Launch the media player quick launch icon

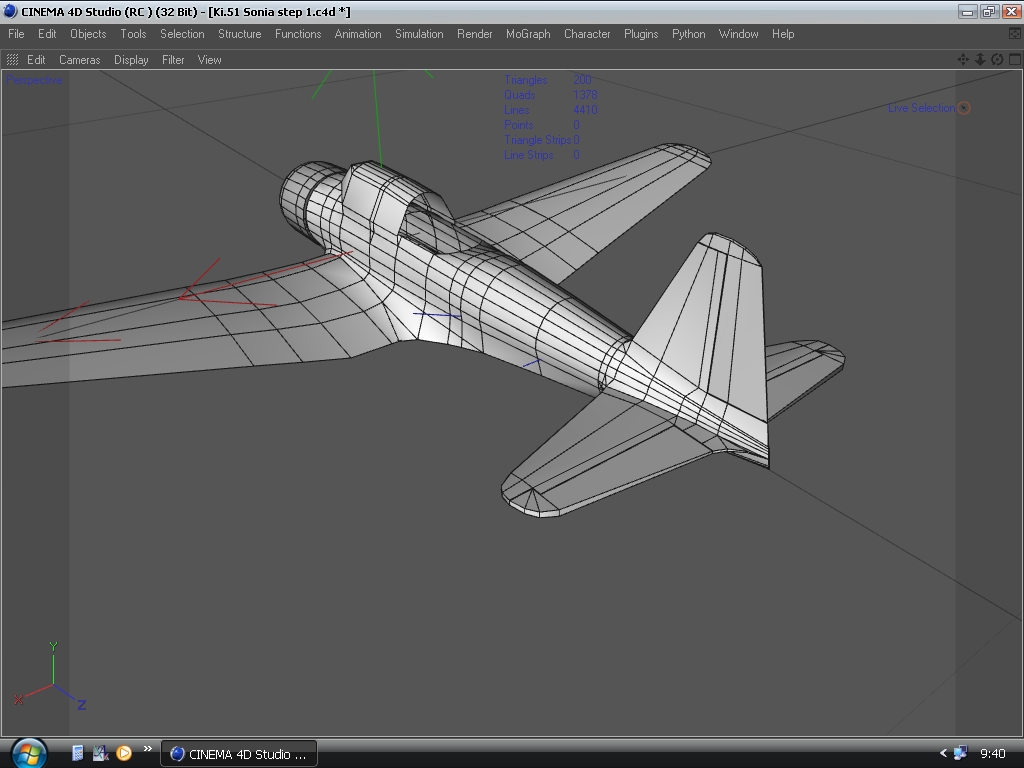pos(124,753)
